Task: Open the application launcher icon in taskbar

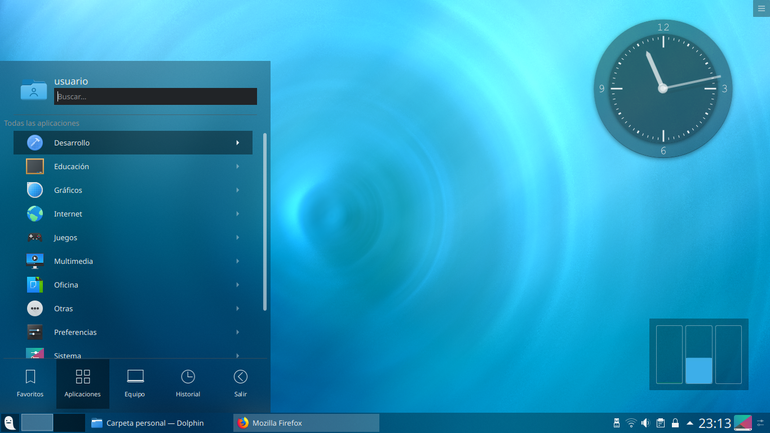Action: (9, 423)
